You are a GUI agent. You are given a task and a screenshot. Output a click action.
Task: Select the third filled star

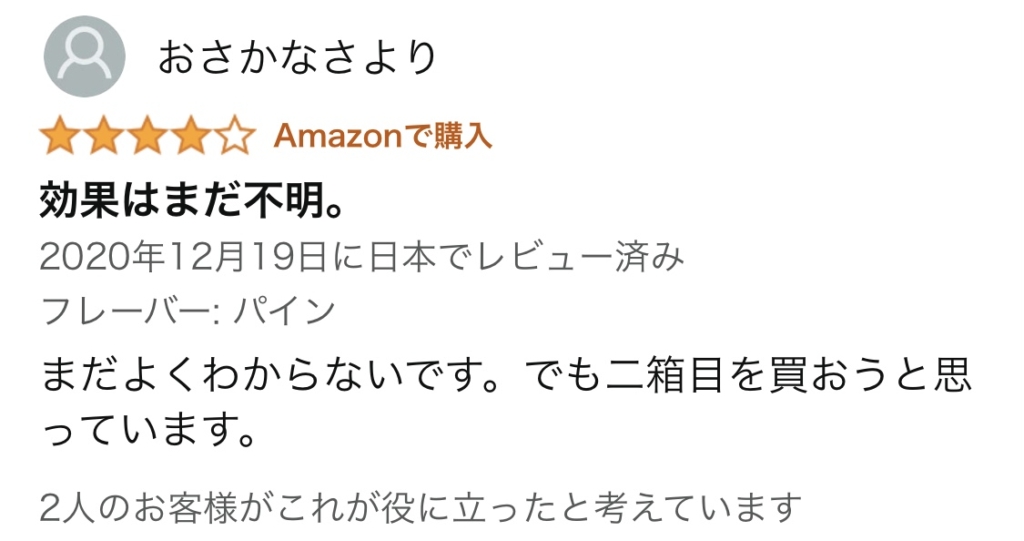148,136
